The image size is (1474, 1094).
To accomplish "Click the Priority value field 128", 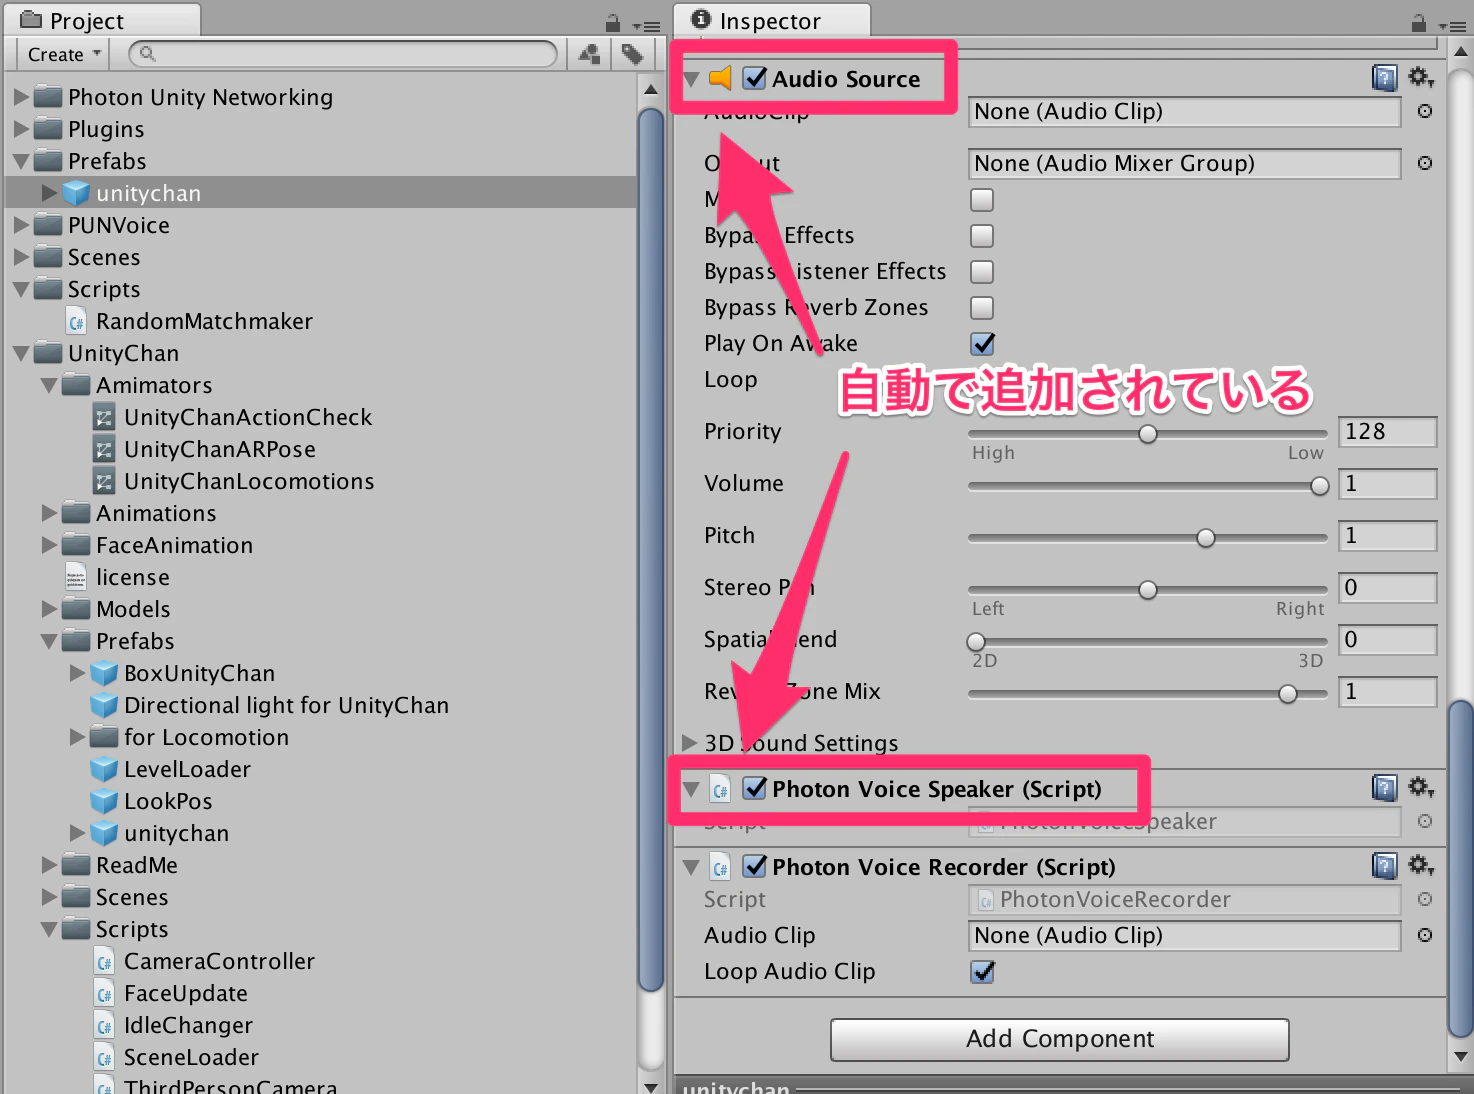I will point(1387,432).
